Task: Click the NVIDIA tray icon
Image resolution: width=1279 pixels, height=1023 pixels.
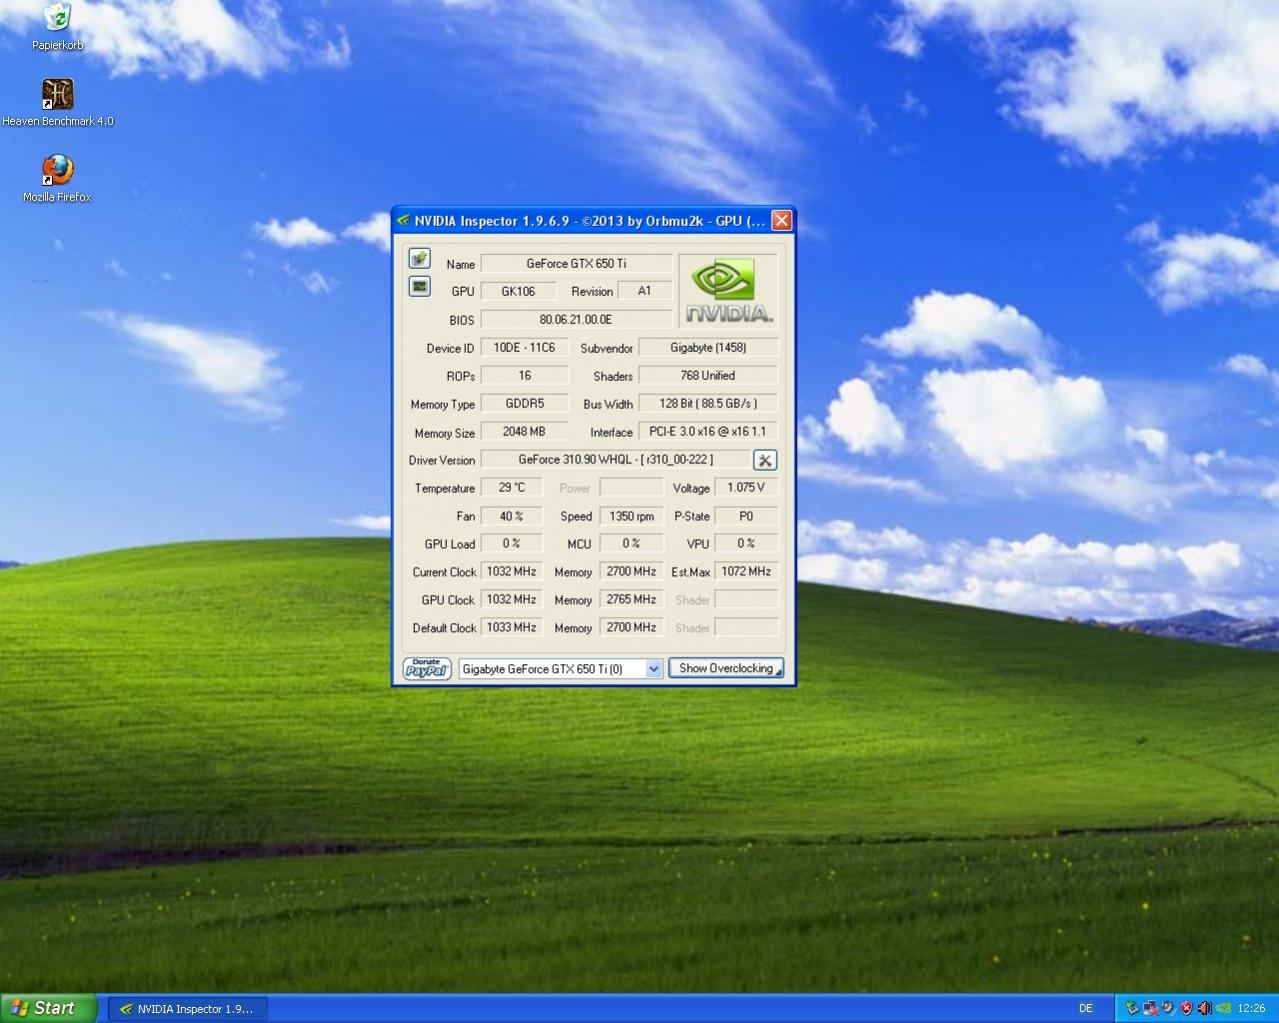Action: (x=1222, y=1008)
